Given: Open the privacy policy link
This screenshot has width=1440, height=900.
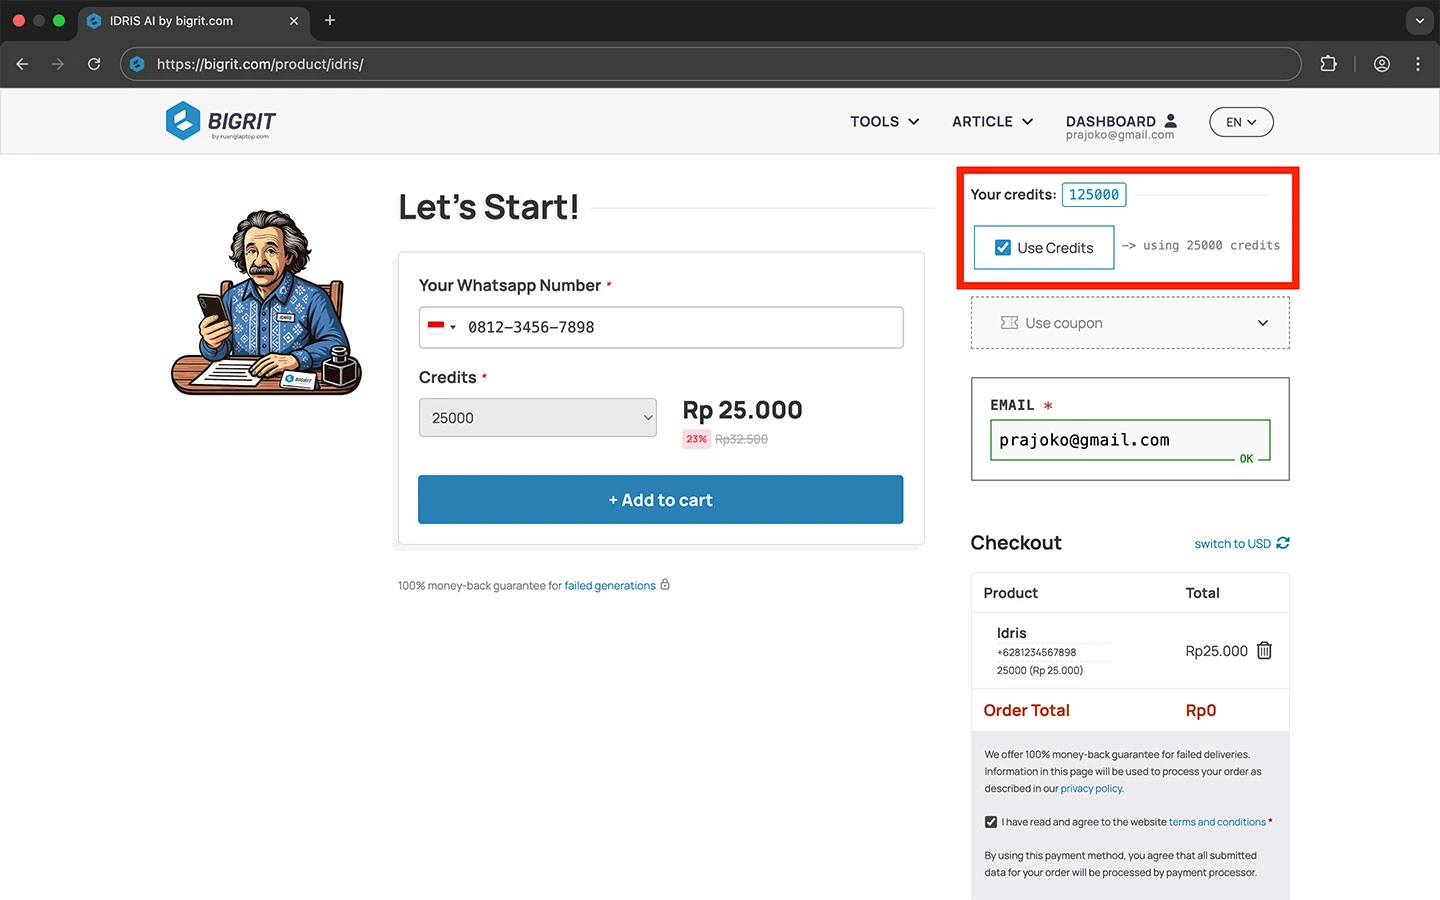Looking at the screenshot, I should click(x=1091, y=789).
